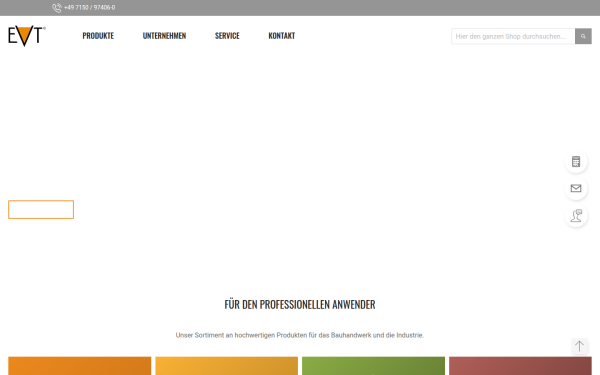Click the EVT logo
The image size is (600, 375).
[27, 36]
